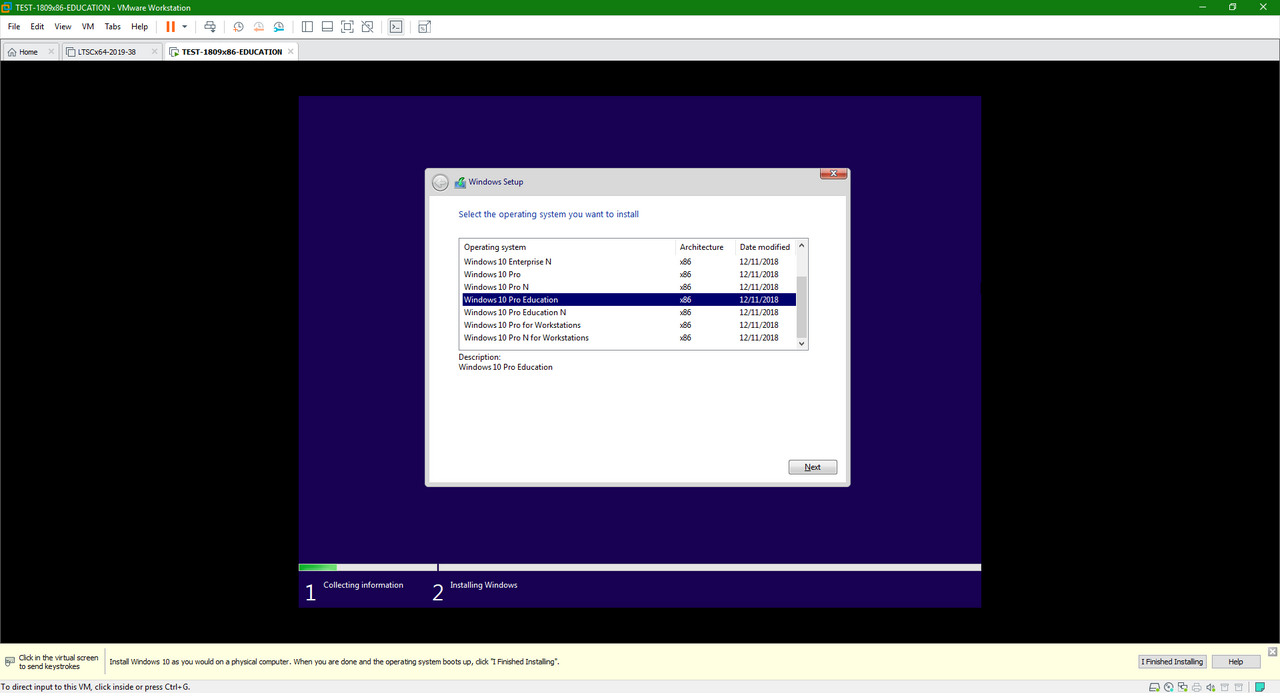Image resolution: width=1280 pixels, height=693 pixels.
Task: Open the Edit menu
Action: pos(37,27)
